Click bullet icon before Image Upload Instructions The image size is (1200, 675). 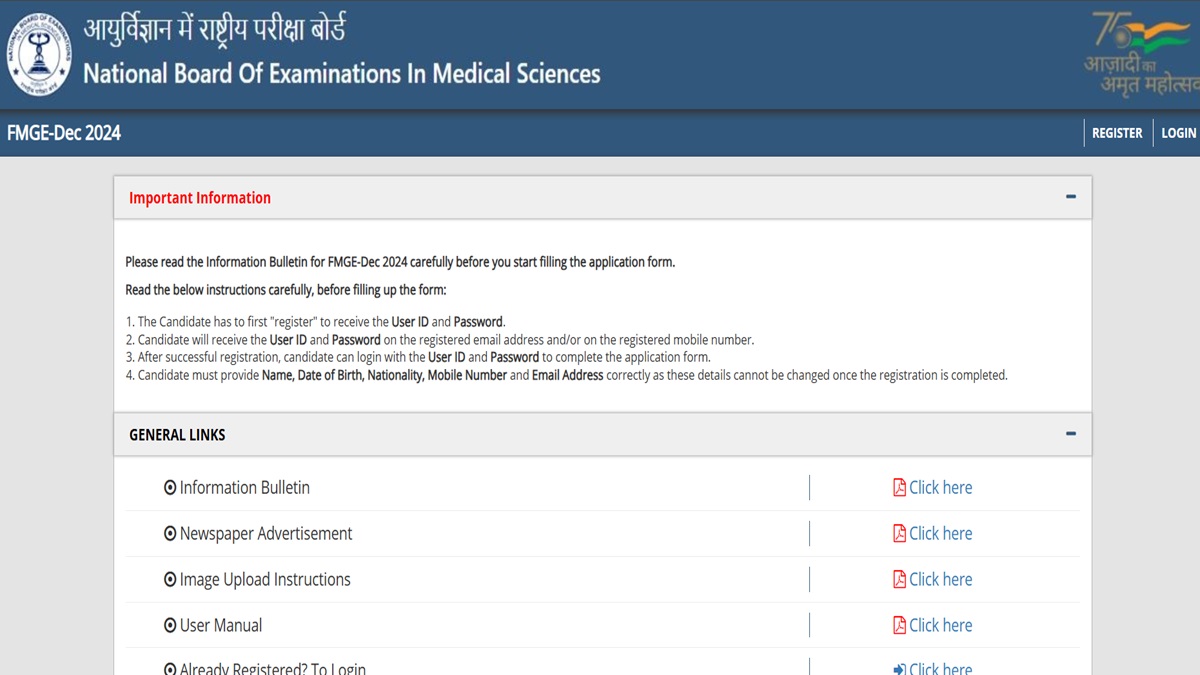coord(170,580)
